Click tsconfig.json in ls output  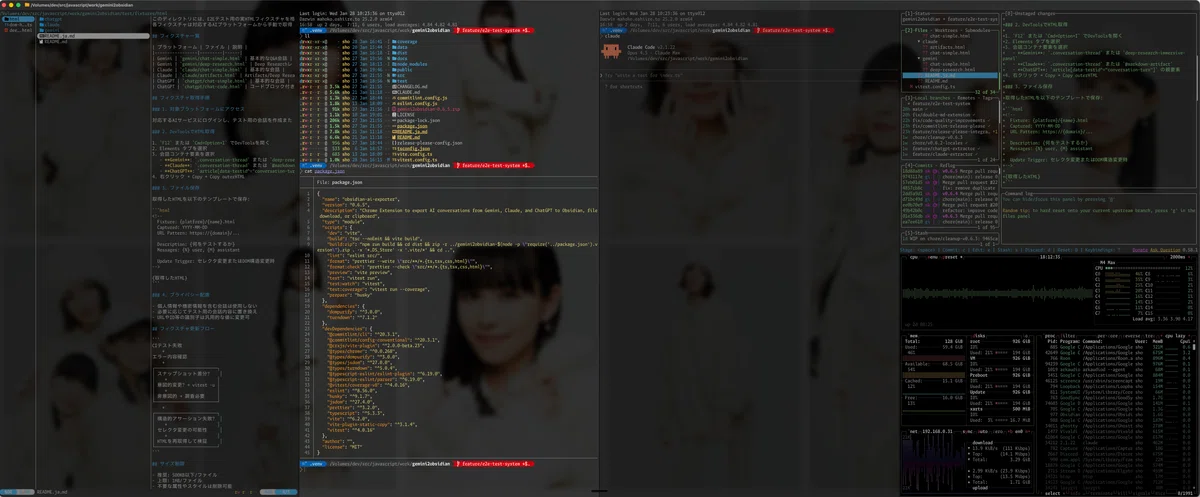click(413, 149)
